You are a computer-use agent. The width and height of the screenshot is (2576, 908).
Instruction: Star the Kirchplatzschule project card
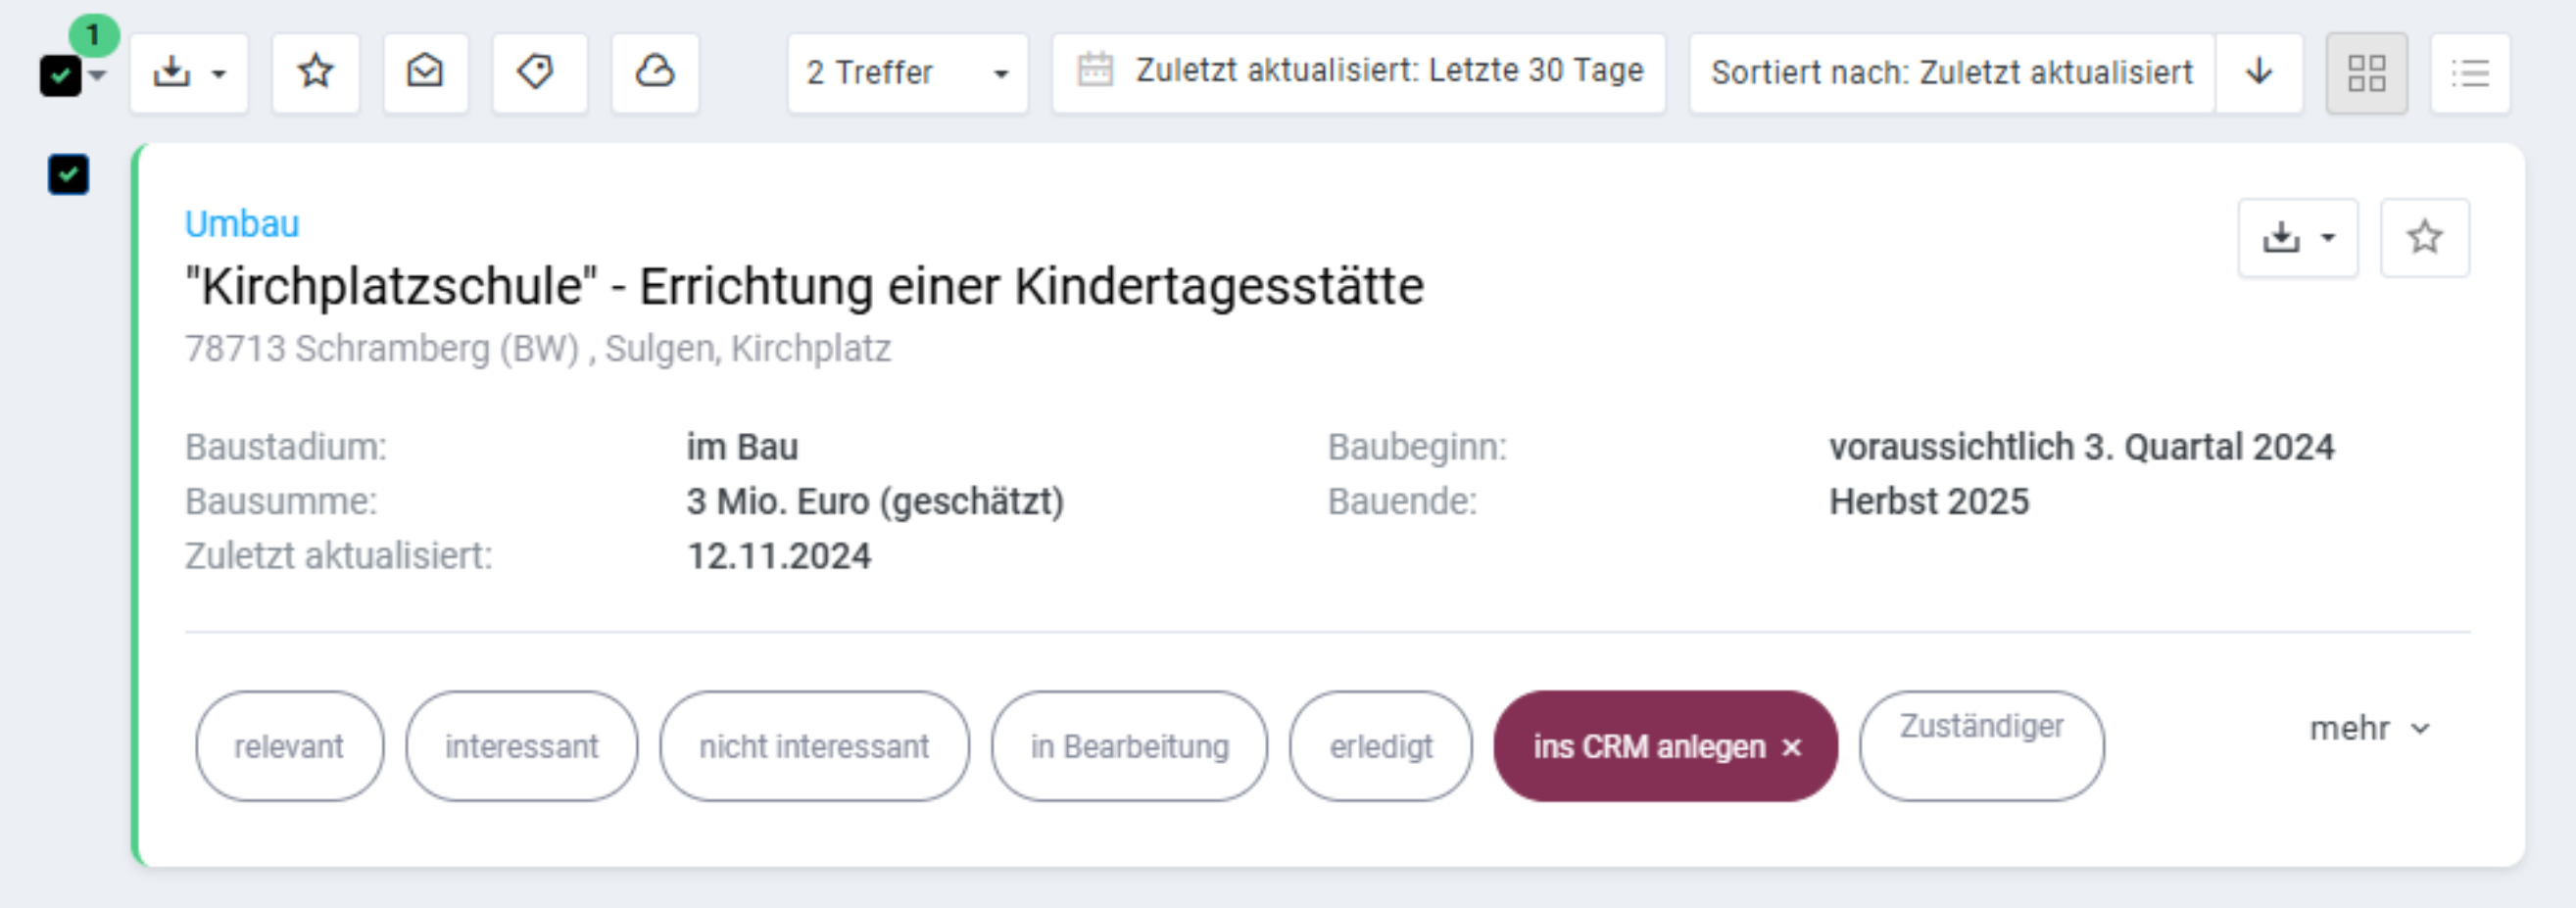(x=2424, y=238)
